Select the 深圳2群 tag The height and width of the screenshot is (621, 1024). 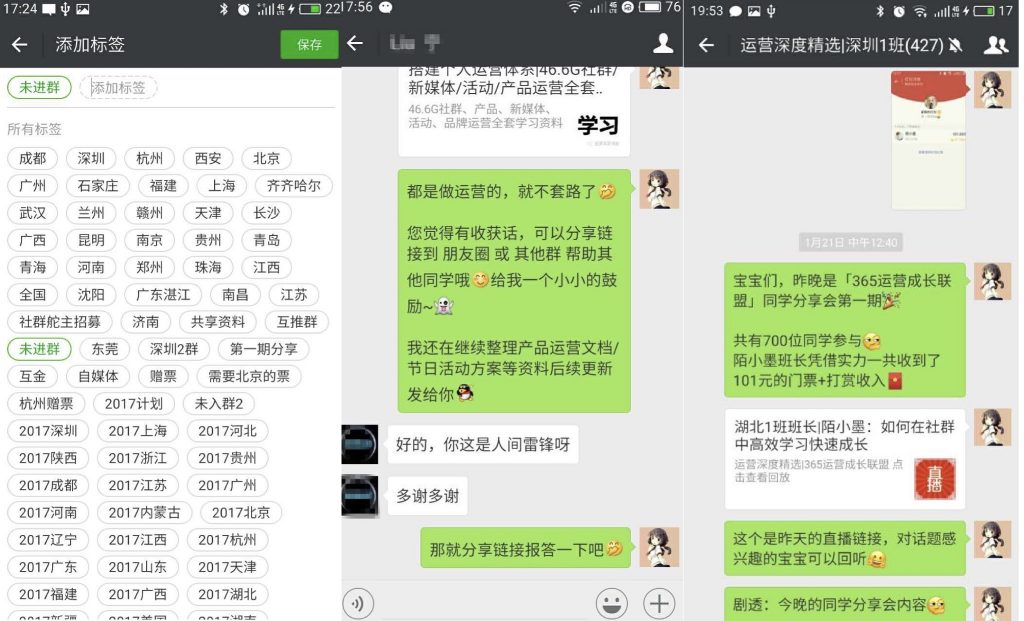pos(174,349)
